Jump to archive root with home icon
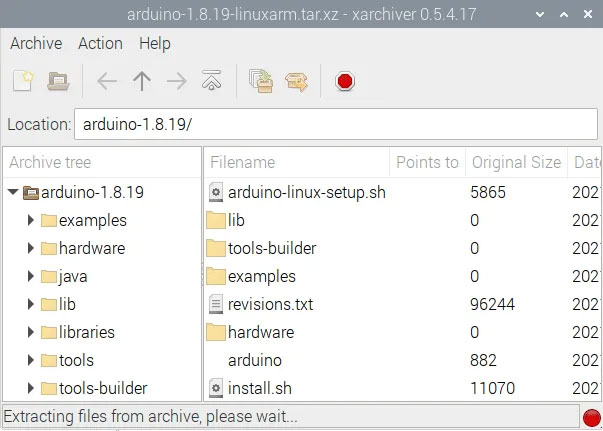Screen dimensions: 603x431 click(x=212, y=80)
